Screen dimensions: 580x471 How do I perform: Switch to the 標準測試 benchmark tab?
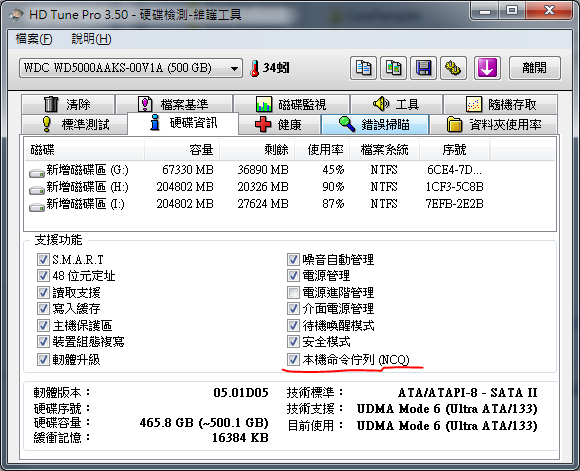(x=75, y=124)
